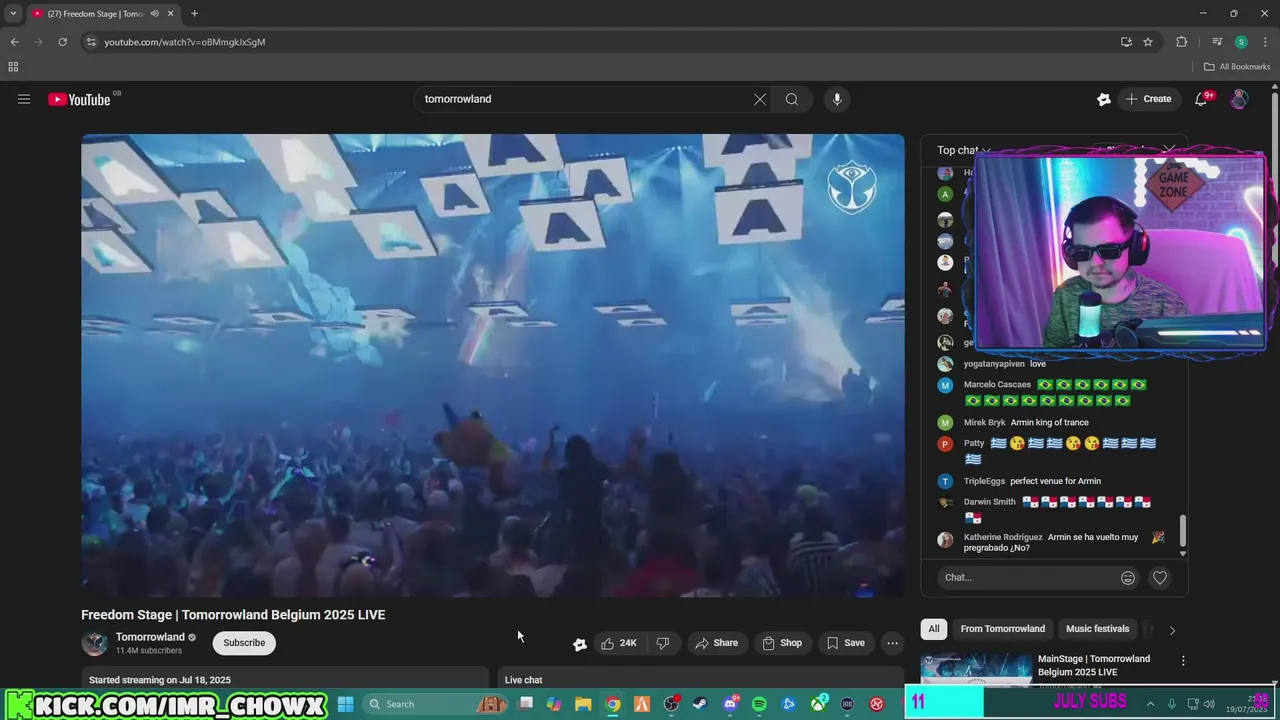The image size is (1280, 720).
Task: Expand the Top chat dropdown
Action: coord(963,150)
